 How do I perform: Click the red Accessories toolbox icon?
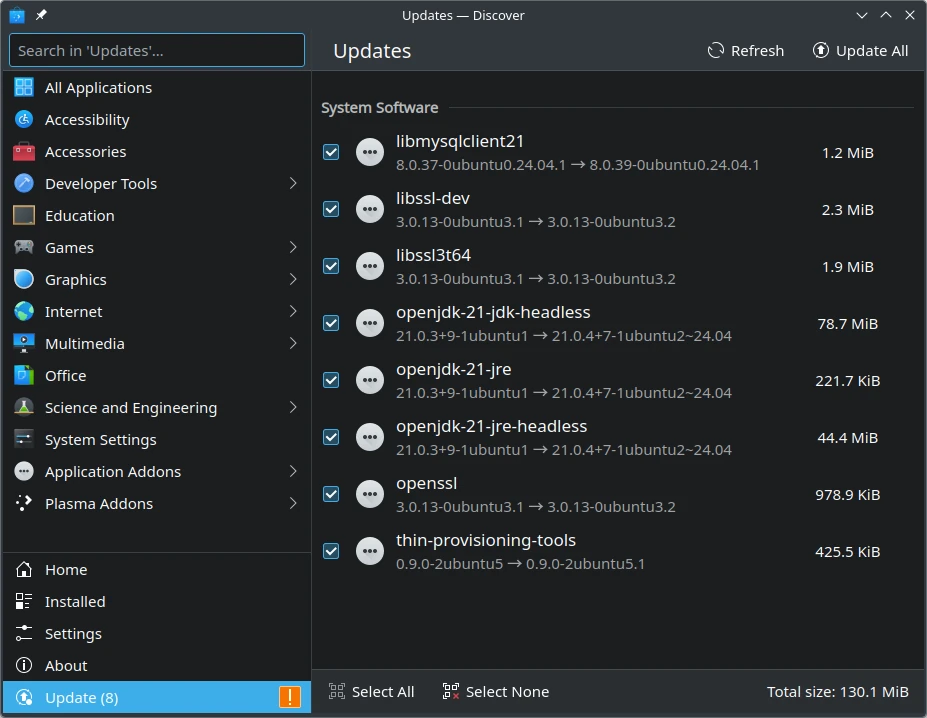tap(24, 151)
